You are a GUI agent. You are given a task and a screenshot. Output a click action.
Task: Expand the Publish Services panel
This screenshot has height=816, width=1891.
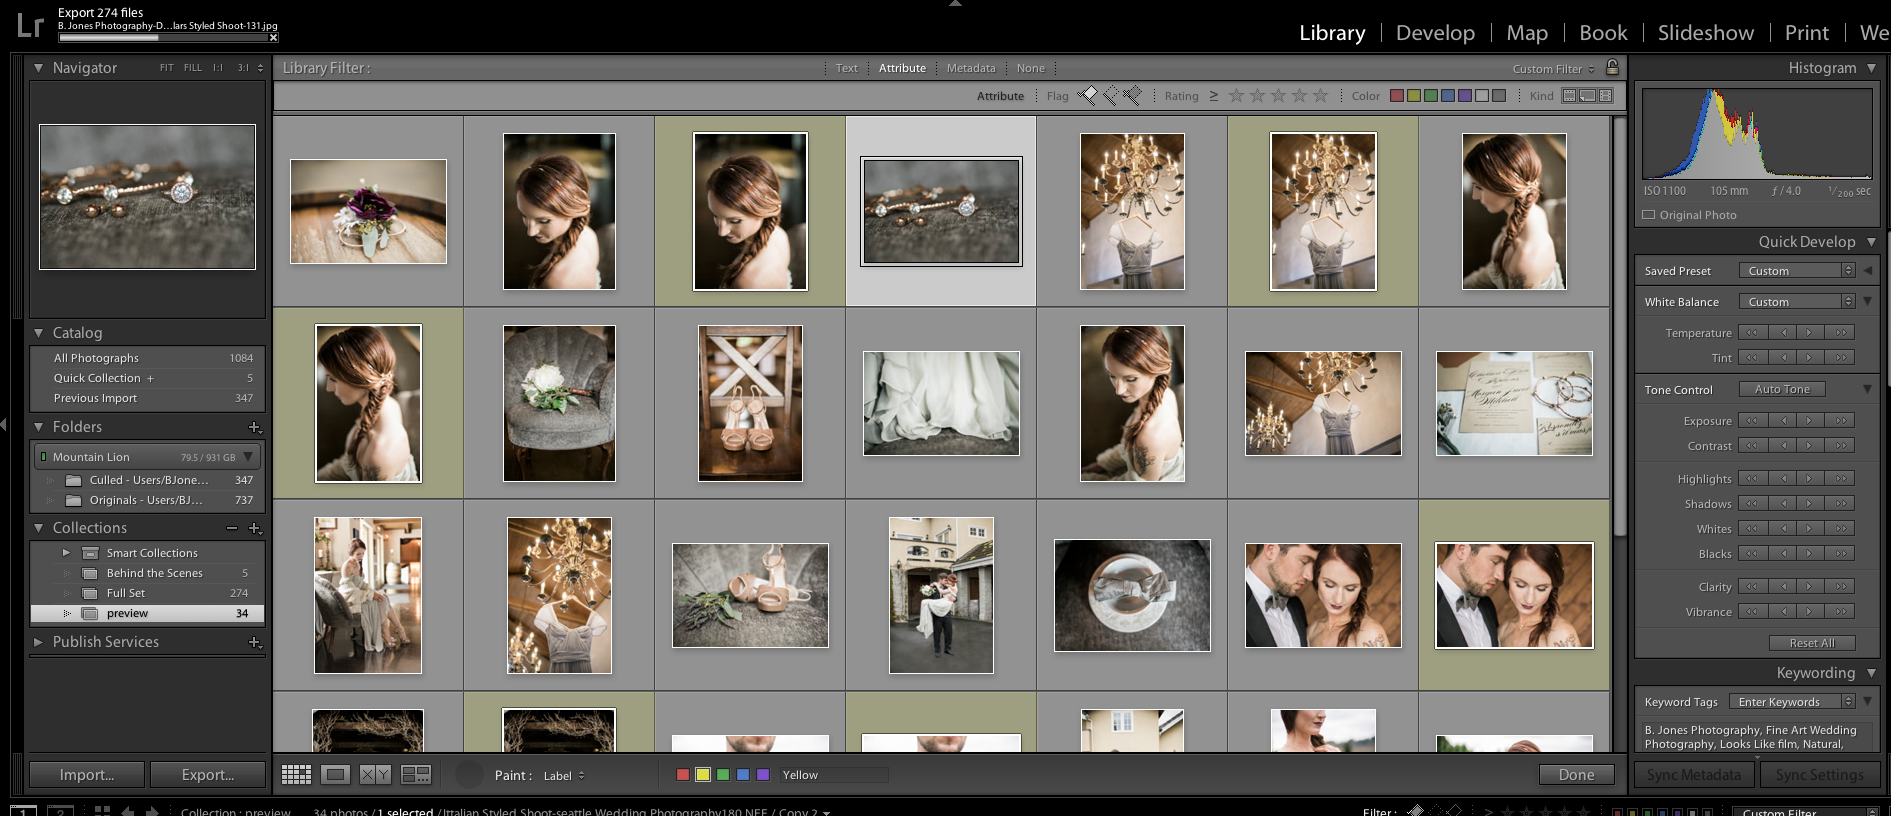click(38, 642)
